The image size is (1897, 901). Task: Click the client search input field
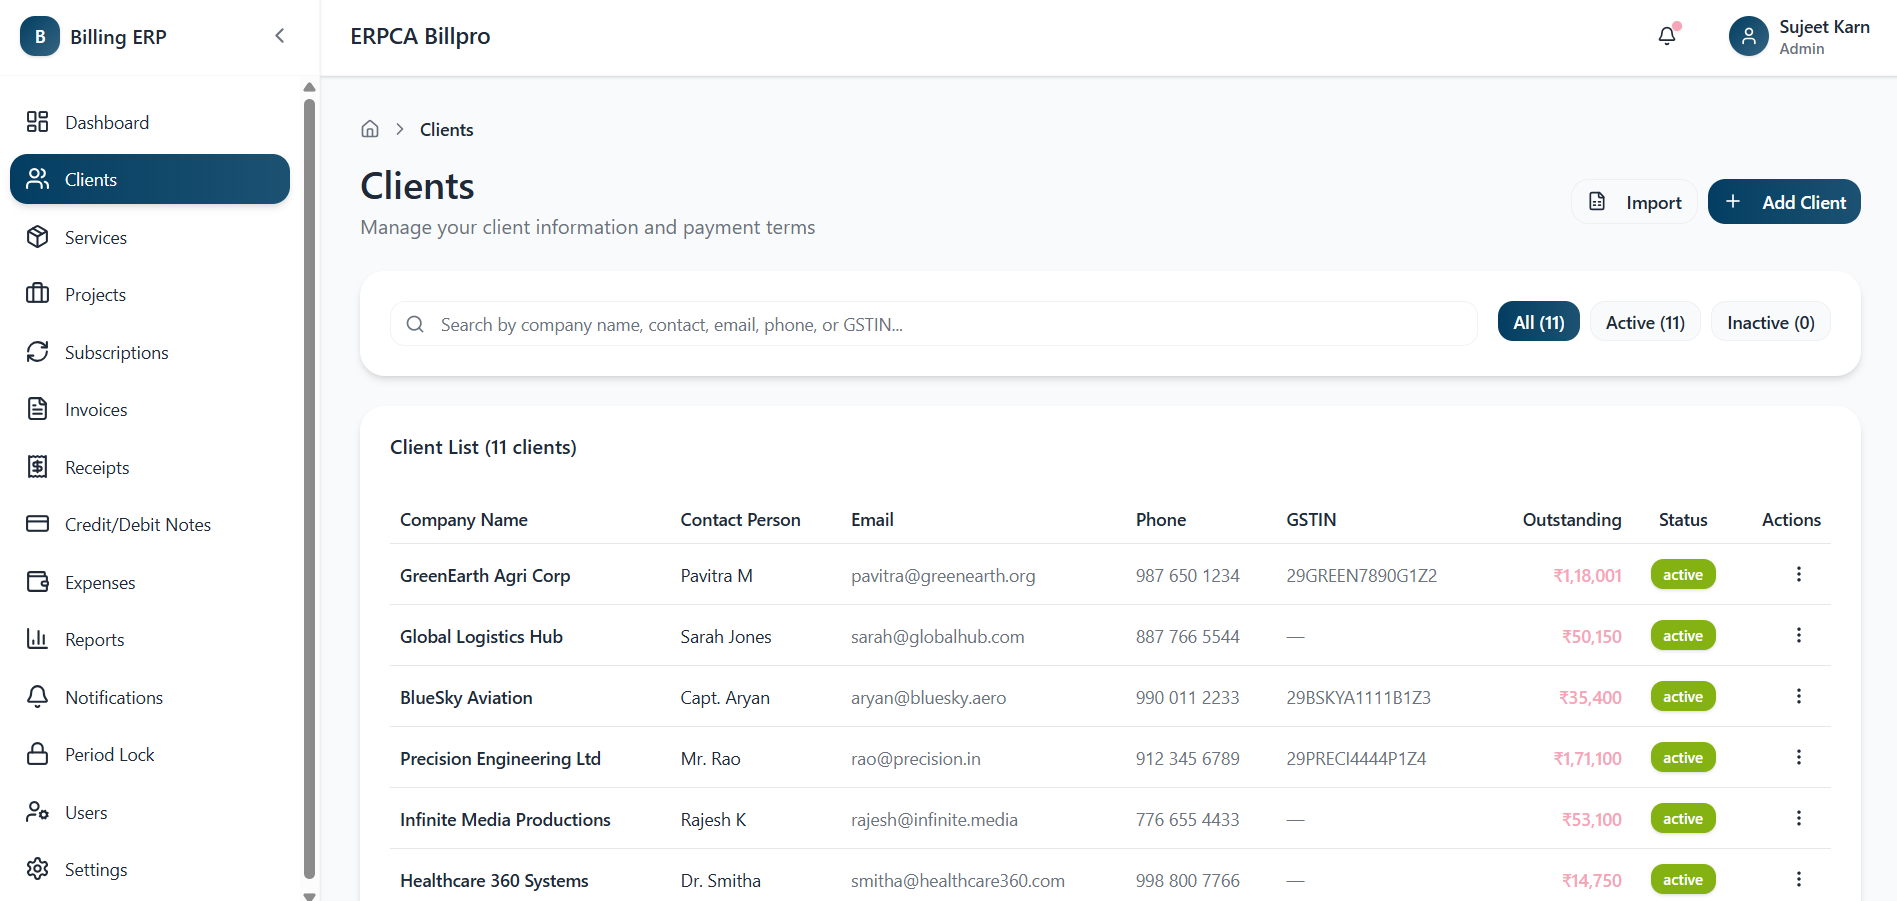point(940,324)
